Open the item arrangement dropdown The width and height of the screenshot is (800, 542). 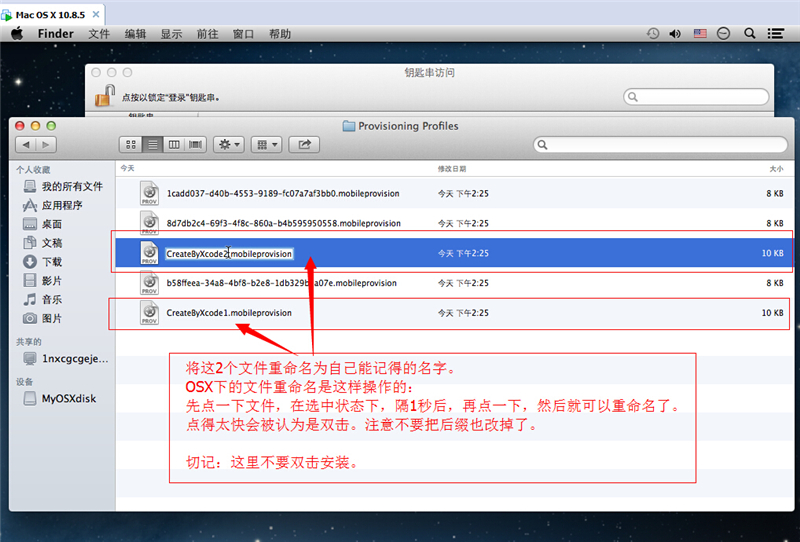(x=266, y=145)
